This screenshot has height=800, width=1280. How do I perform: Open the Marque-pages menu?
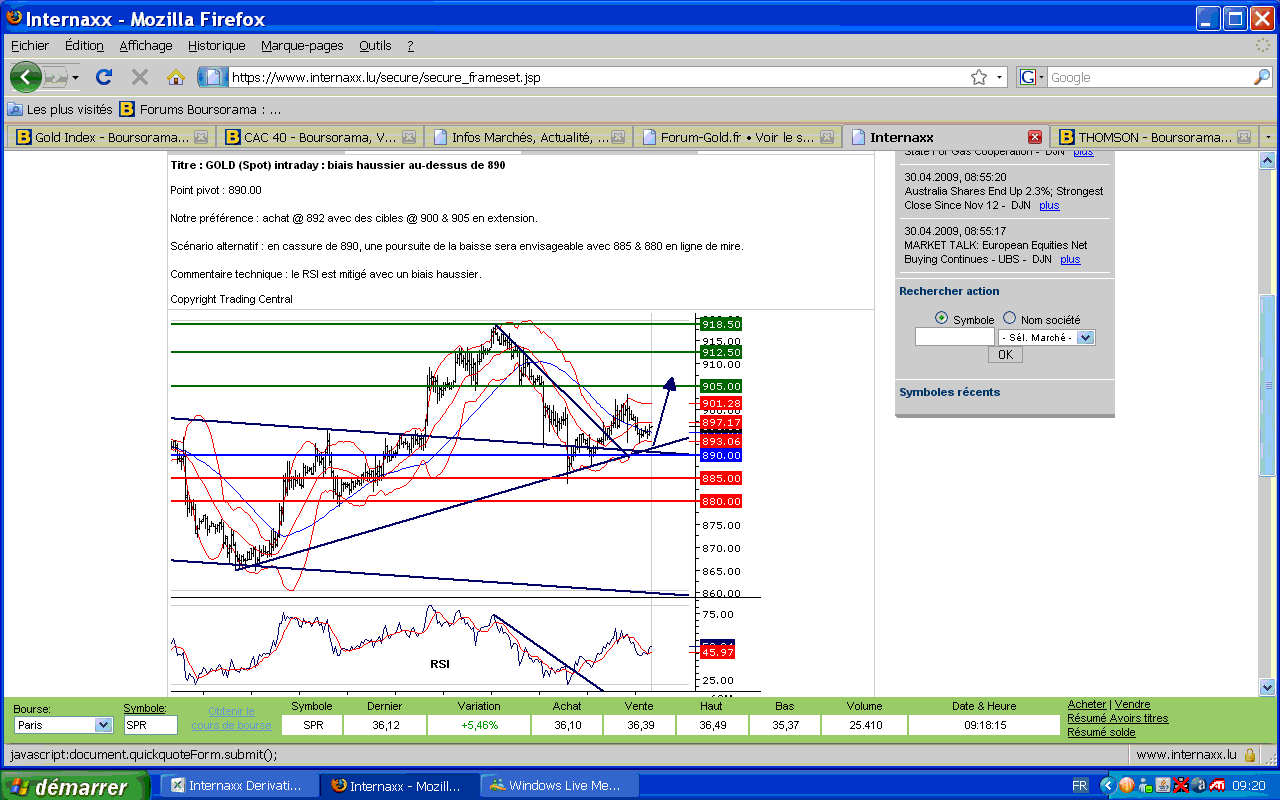302,45
